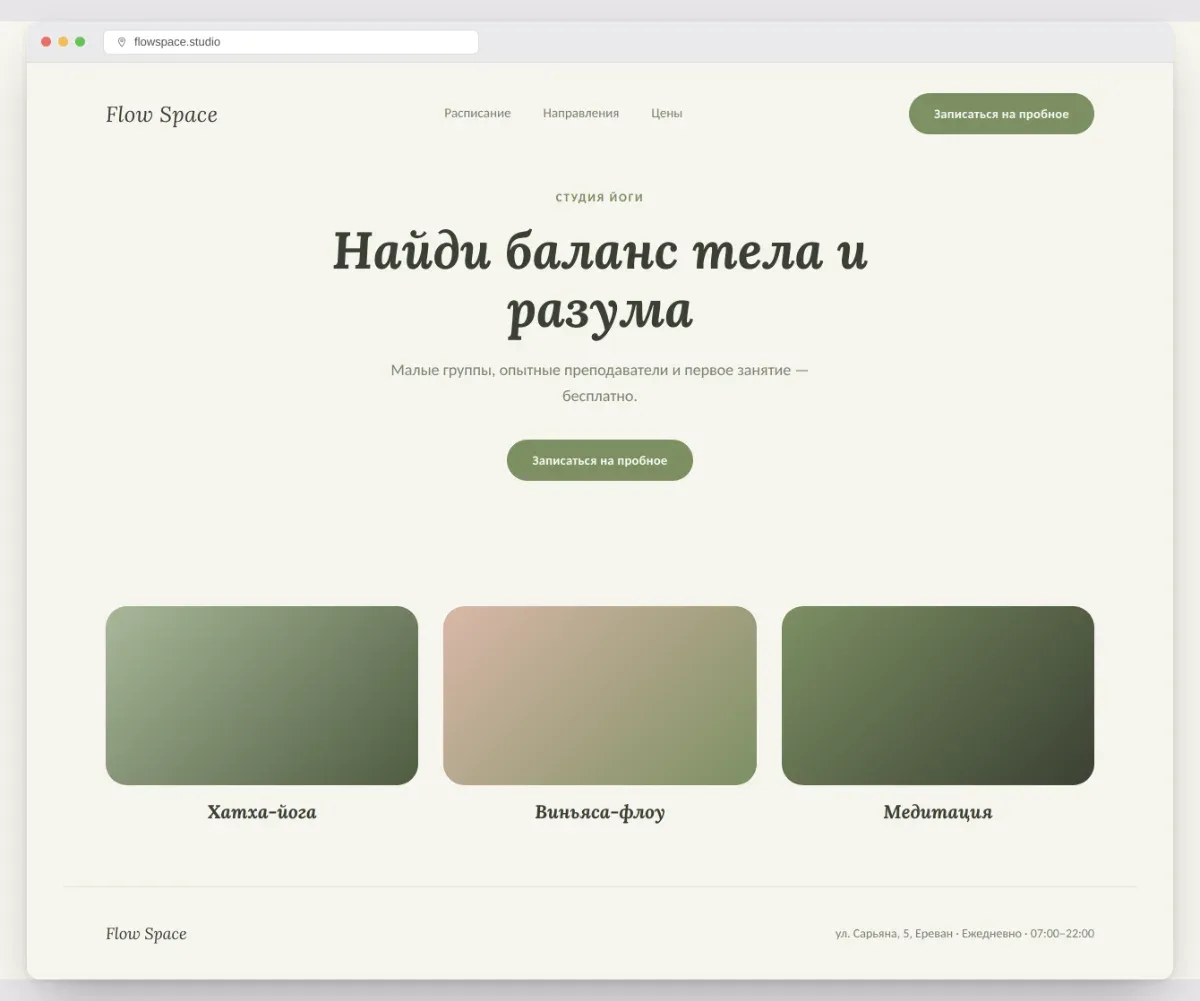This screenshot has width=1200, height=1001.
Task: Select the Виньяса-флоу card image
Action: (600, 695)
